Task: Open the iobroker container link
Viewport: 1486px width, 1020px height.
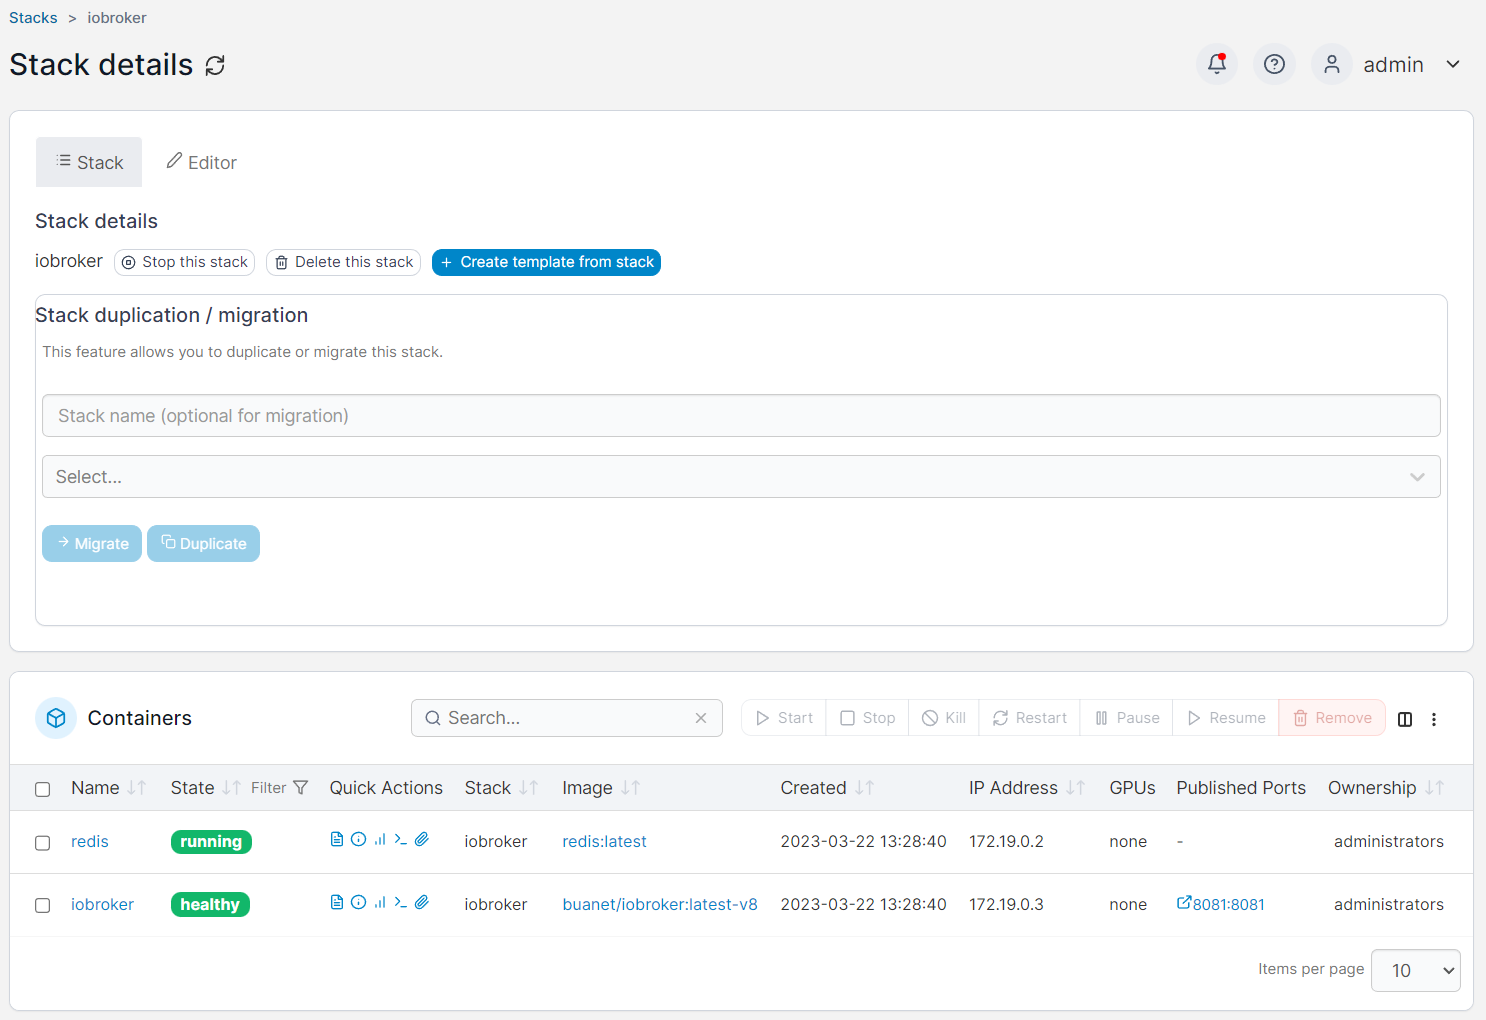Action: pyautogui.click(x=102, y=904)
